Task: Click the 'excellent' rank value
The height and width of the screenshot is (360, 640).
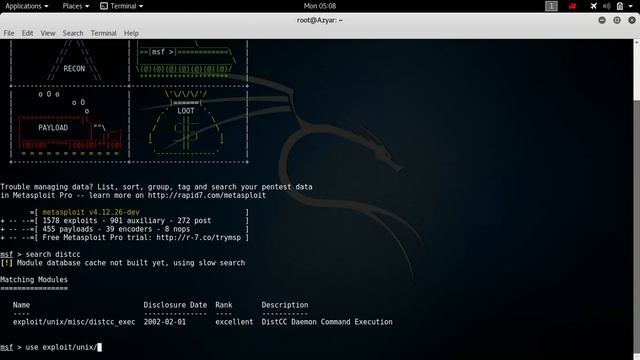Action: (x=234, y=322)
